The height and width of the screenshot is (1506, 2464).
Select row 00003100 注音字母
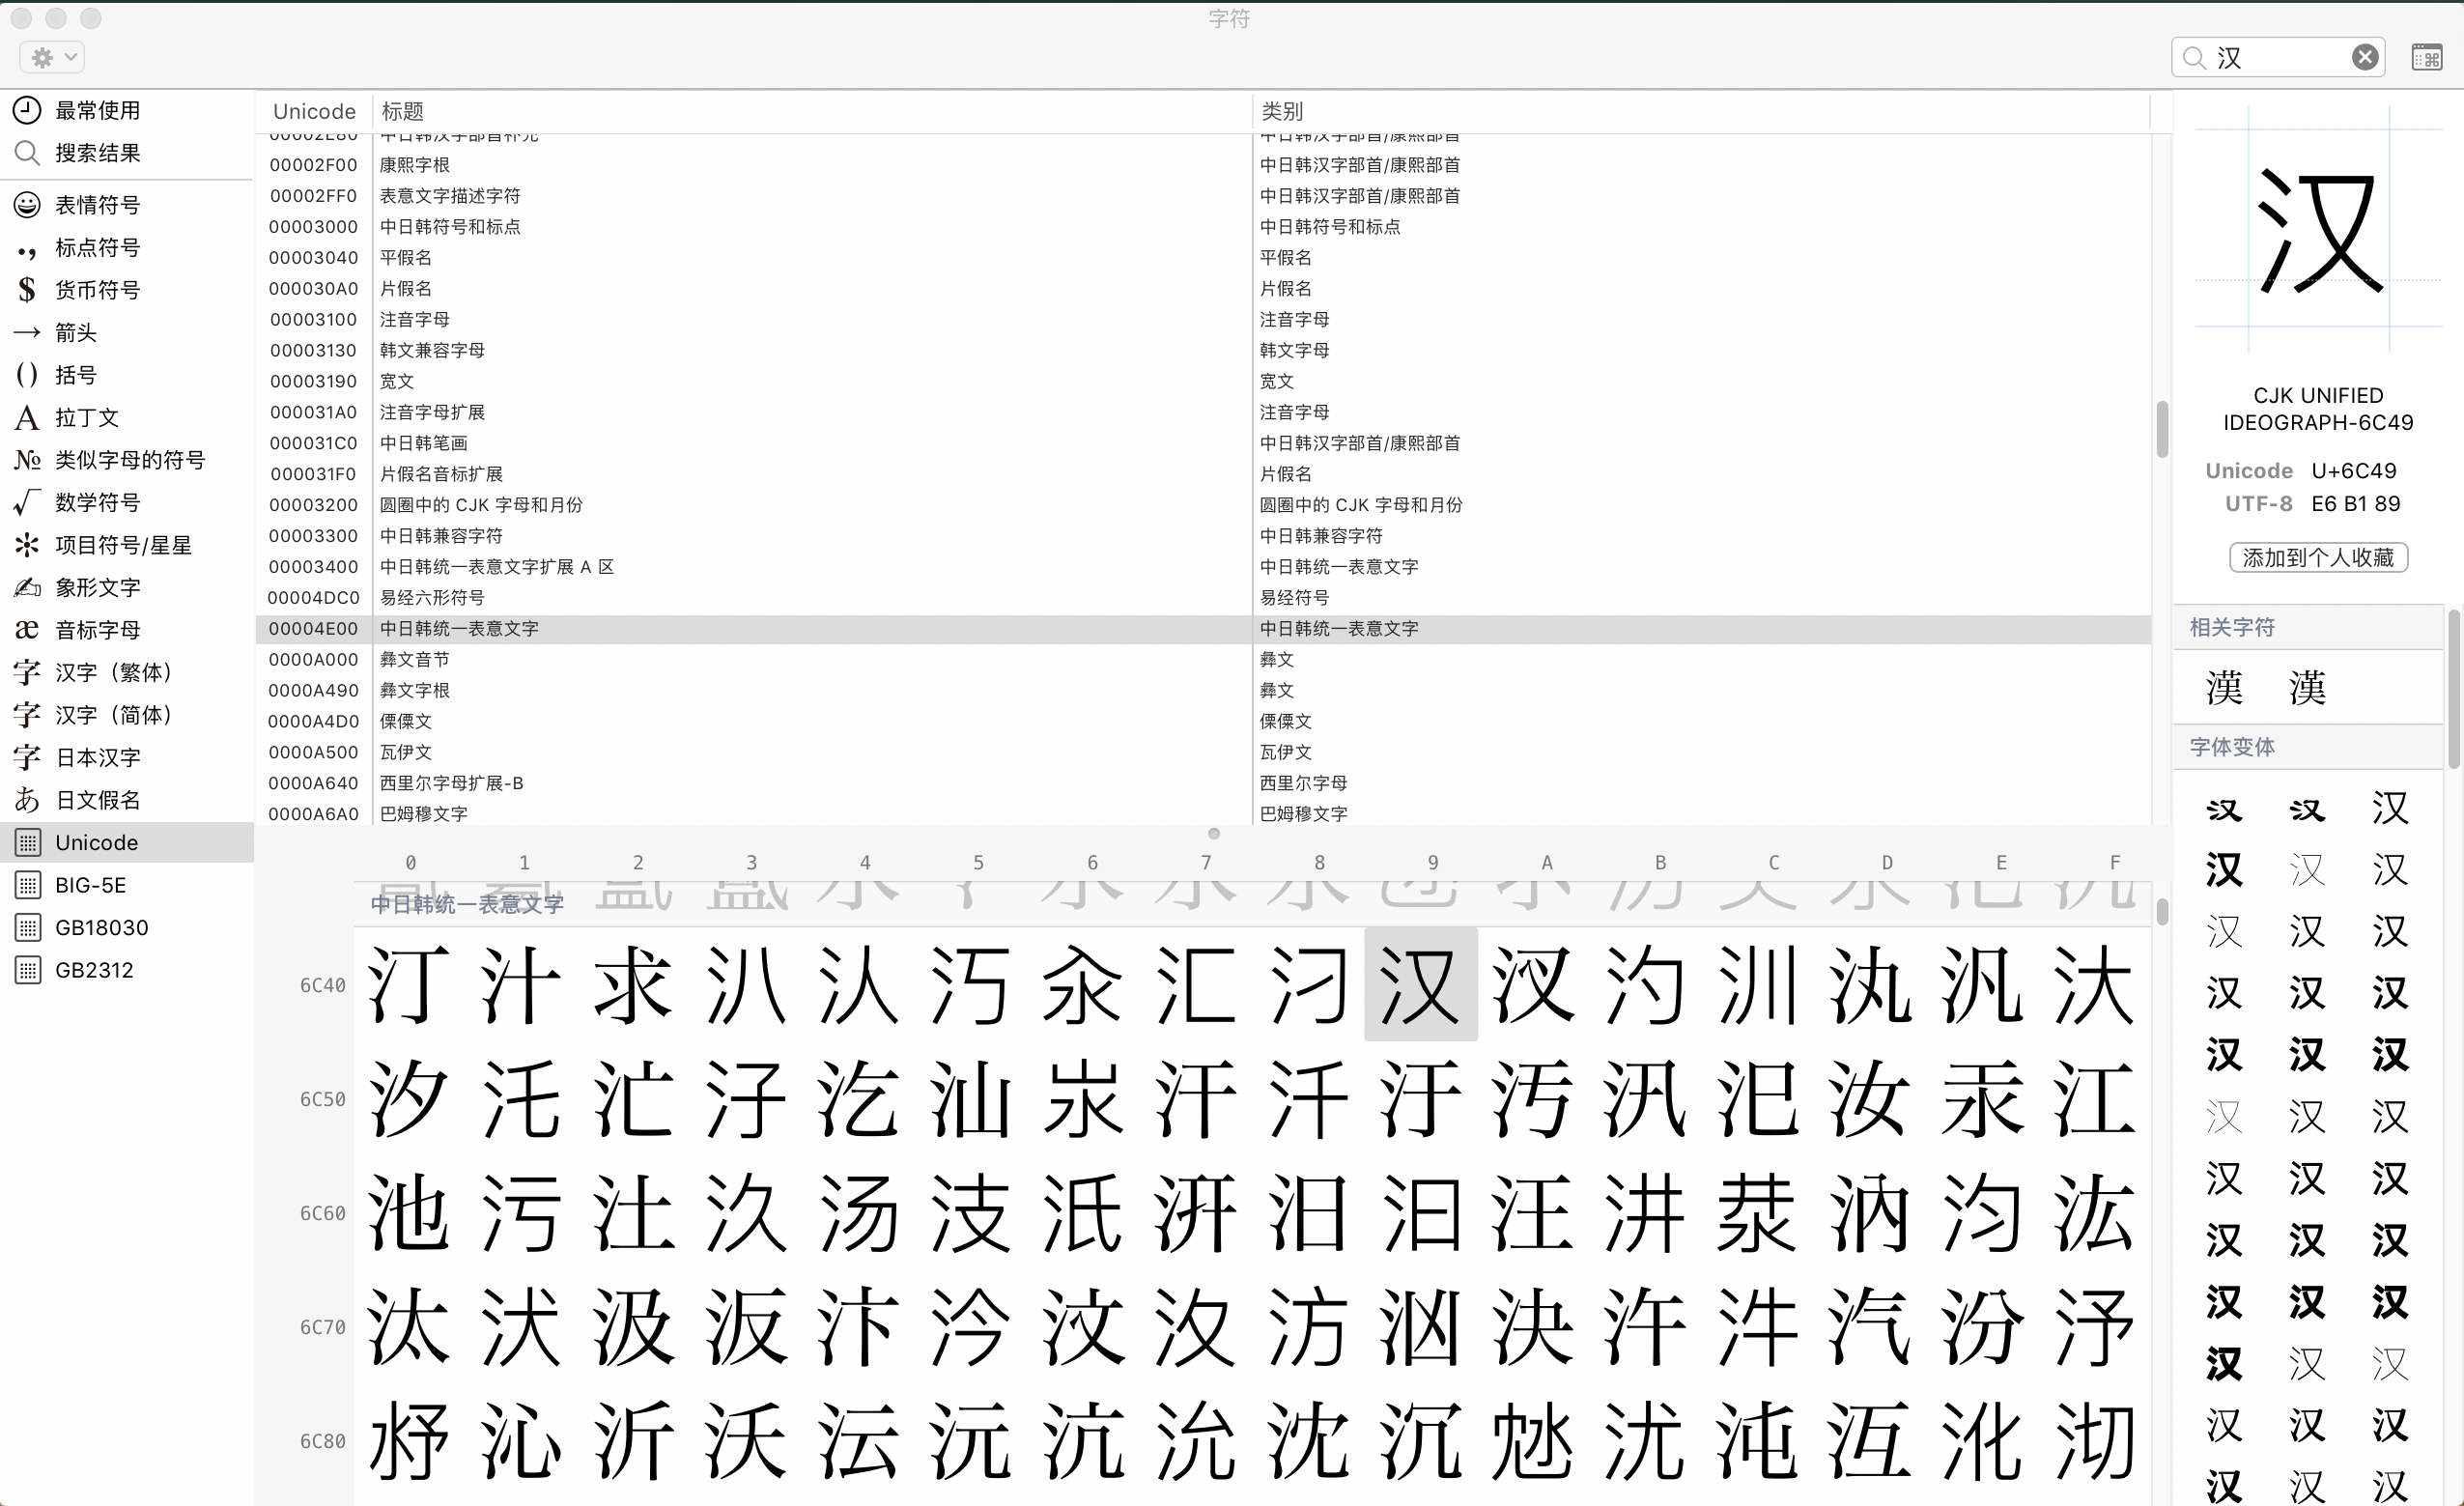[1204, 320]
